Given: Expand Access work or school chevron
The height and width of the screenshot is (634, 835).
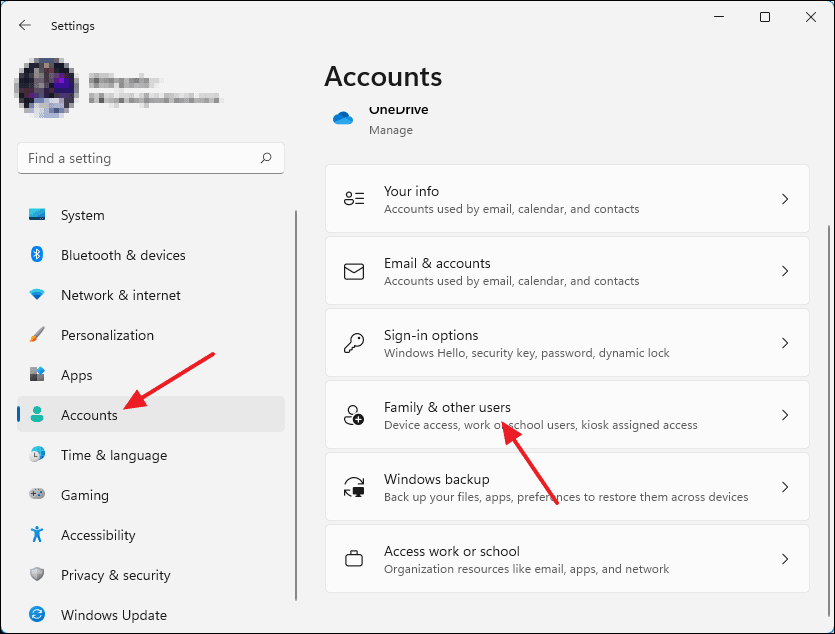Looking at the screenshot, I should (x=784, y=559).
